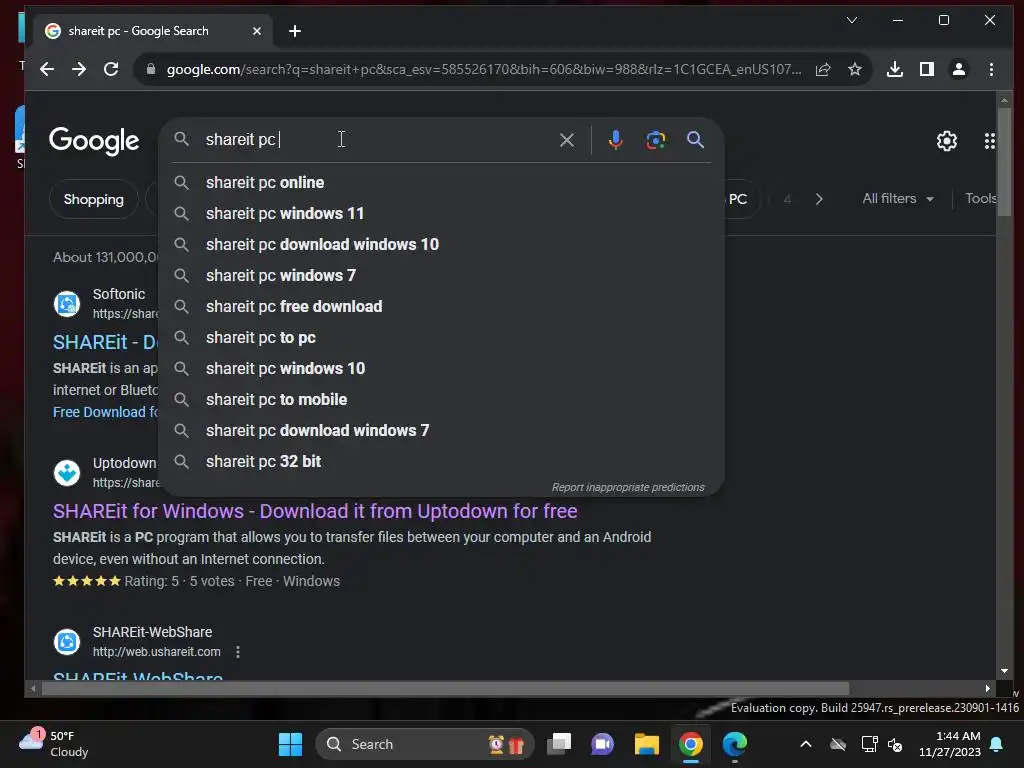Choose suggestion shareit pc windows 10
The width and height of the screenshot is (1024, 768).
click(x=441, y=368)
